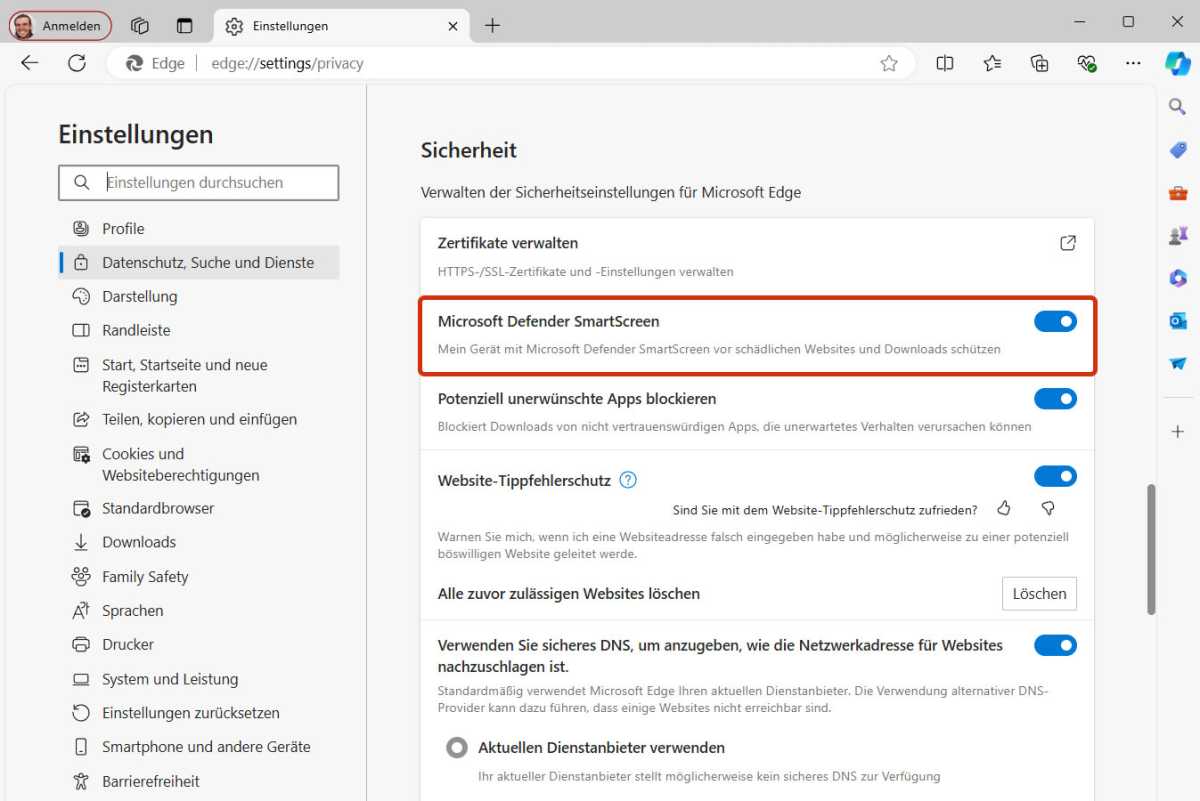This screenshot has height=801, width=1200.
Task: Turn off Website-Tippfehlerschutz switch
Action: 1055,476
